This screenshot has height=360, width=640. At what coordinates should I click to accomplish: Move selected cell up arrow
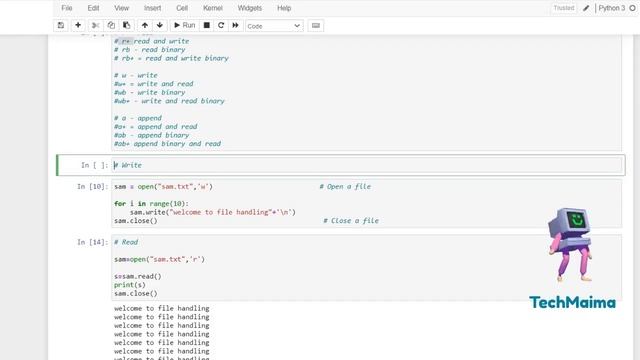tap(144, 25)
